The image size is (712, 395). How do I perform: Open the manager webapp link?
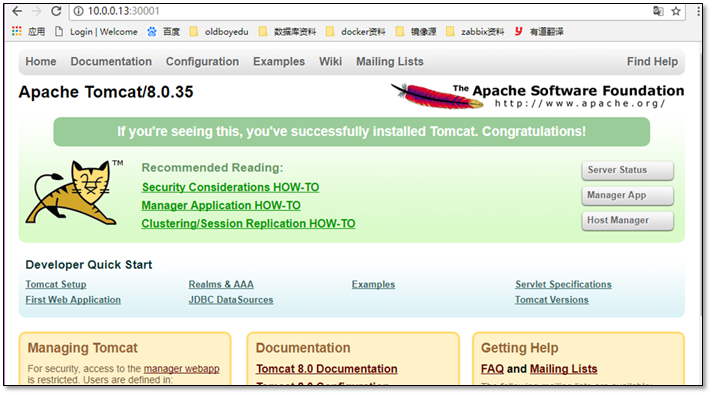coord(182,369)
